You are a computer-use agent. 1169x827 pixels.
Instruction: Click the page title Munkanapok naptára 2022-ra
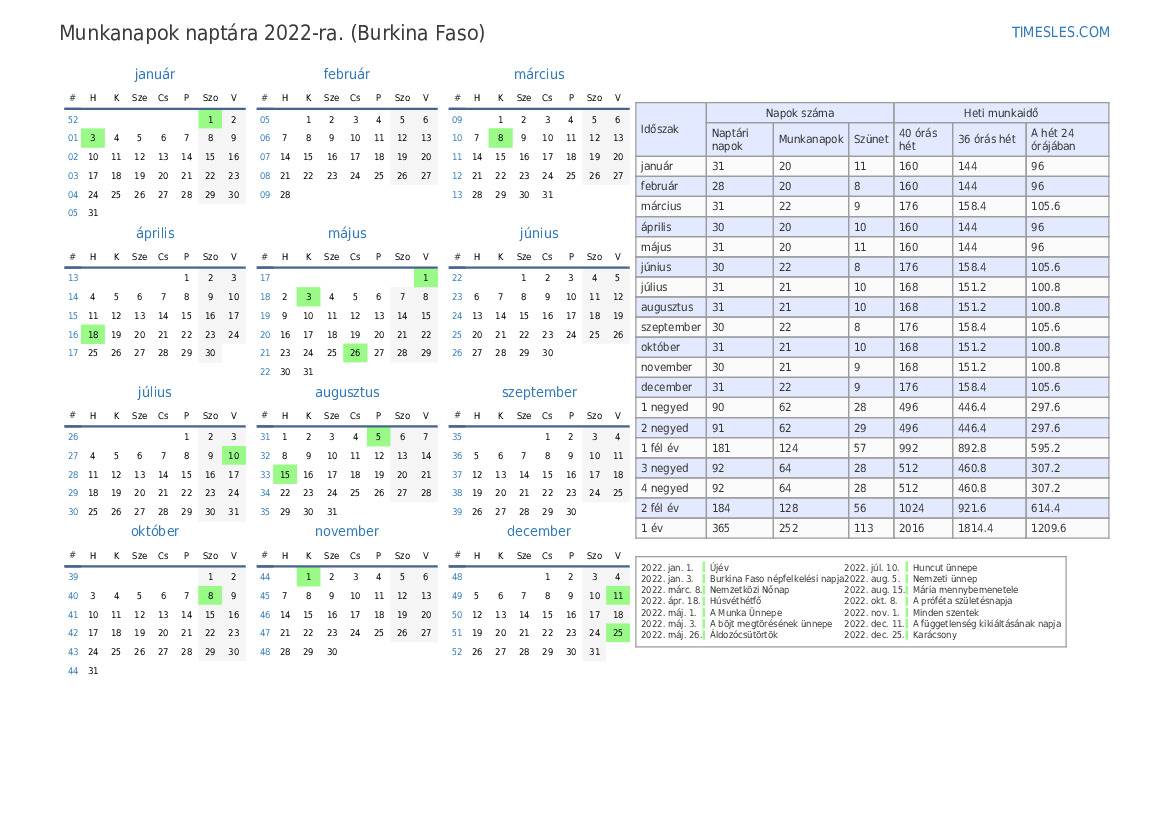(x=272, y=33)
